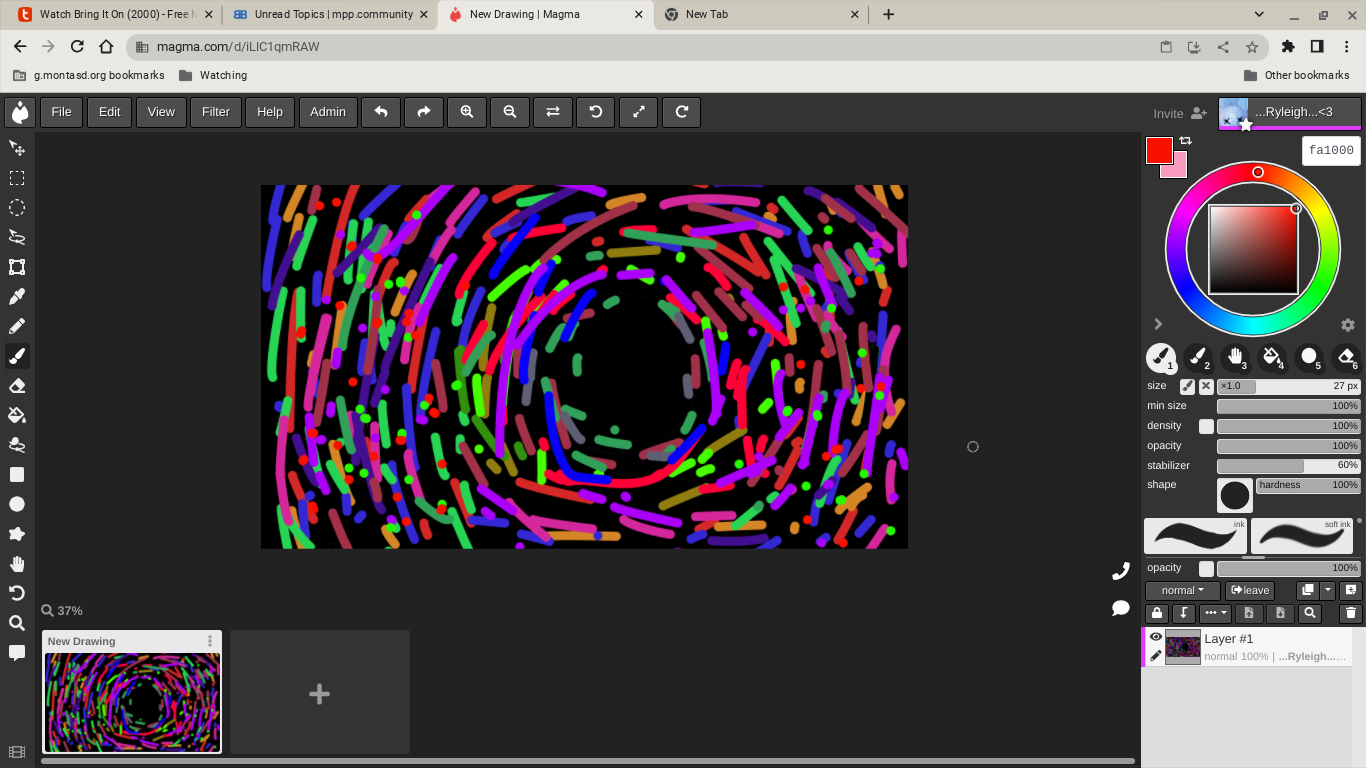Open New Drawing thumbnail three-dot menu
The height and width of the screenshot is (768, 1366).
(x=210, y=641)
